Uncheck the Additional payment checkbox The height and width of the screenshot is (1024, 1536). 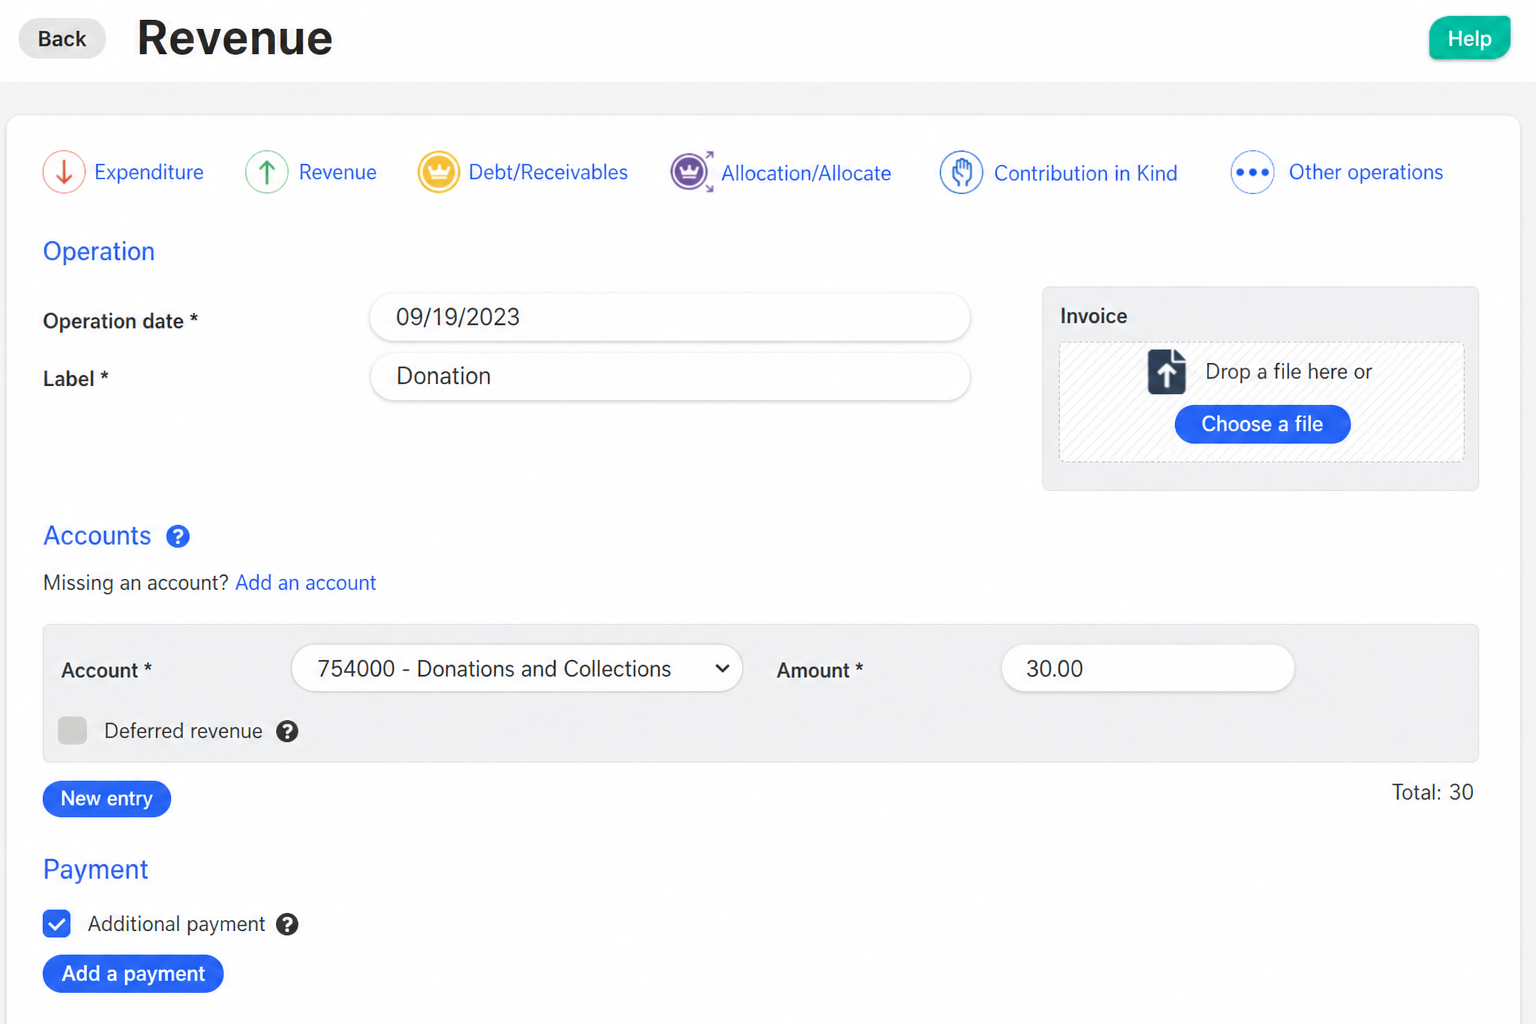pyautogui.click(x=57, y=924)
